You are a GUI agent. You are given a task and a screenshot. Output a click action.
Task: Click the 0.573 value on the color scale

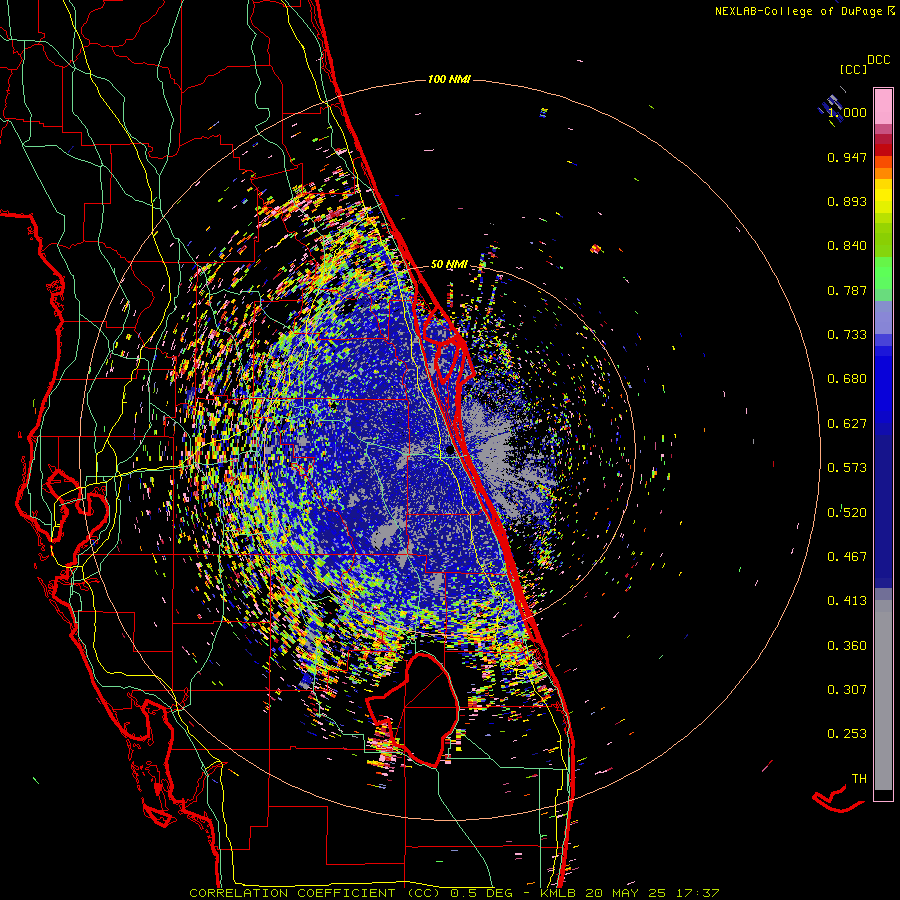[x=847, y=468]
